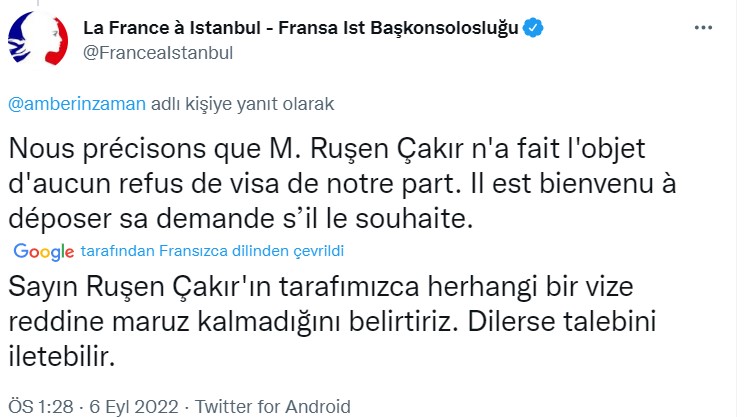
Task: Open the @FrancealIstanbul handle
Action: click(156, 52)
